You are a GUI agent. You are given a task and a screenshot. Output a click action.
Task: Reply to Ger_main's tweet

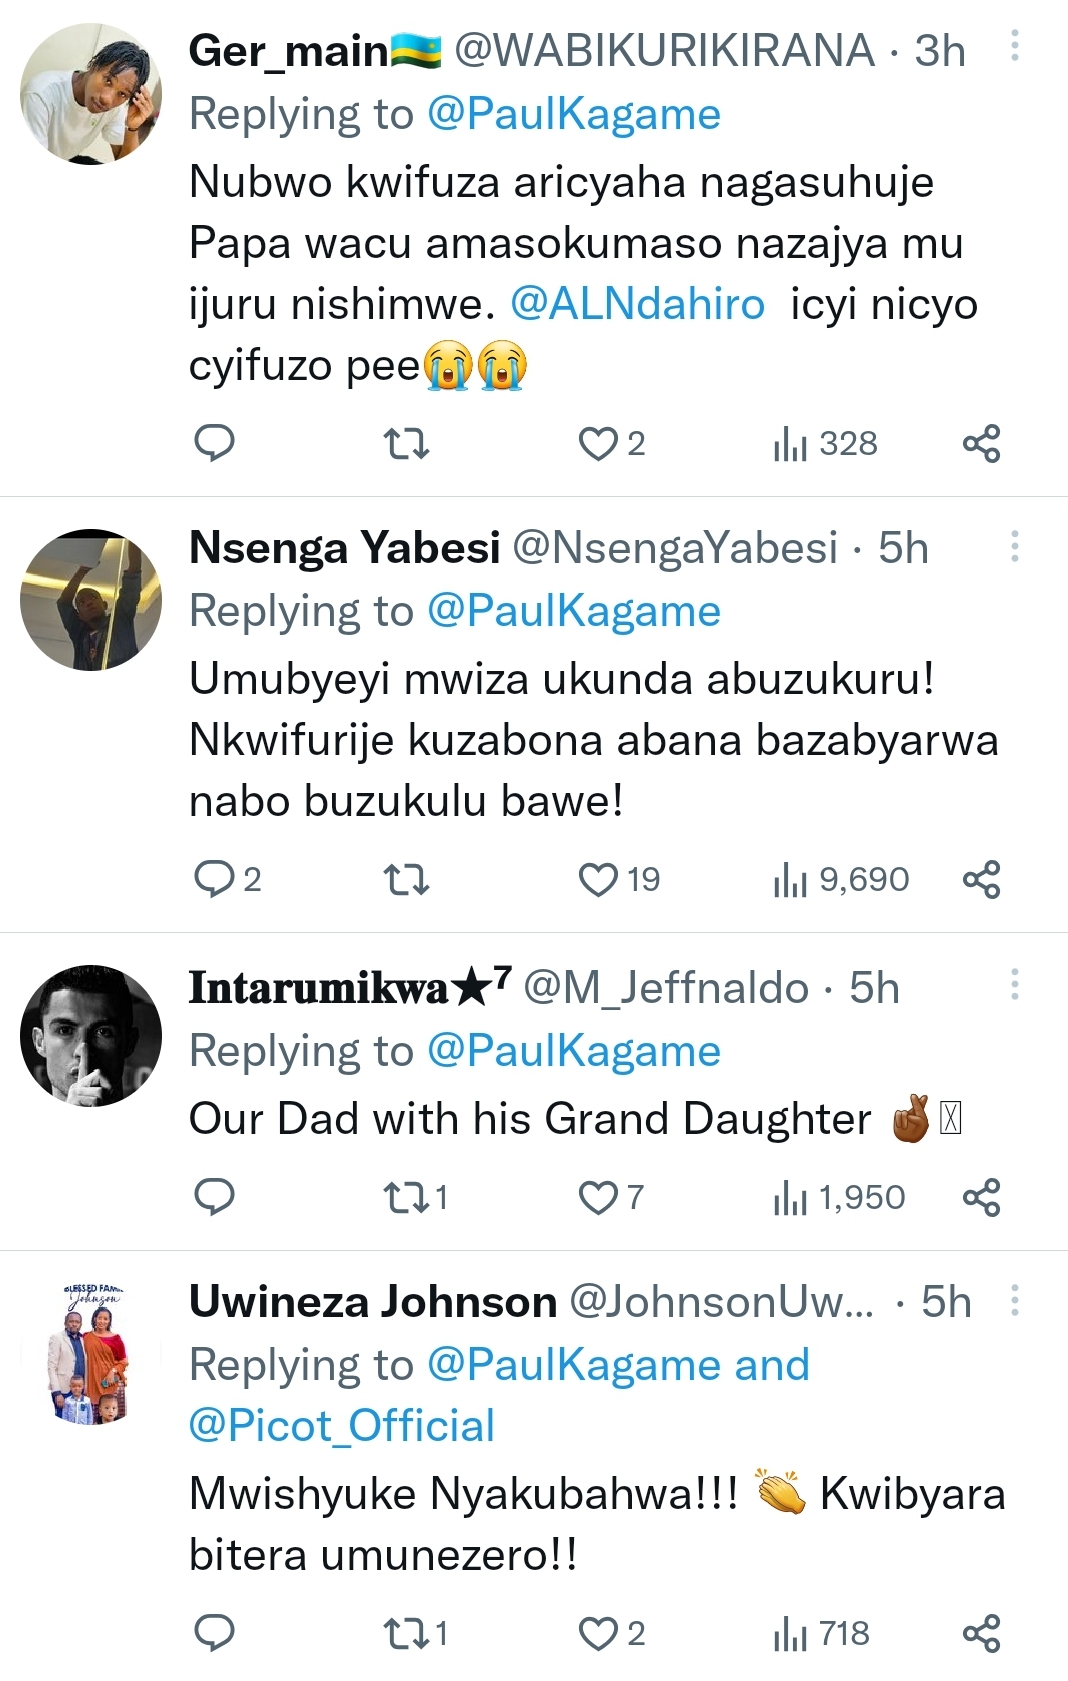tap(213, 442)
